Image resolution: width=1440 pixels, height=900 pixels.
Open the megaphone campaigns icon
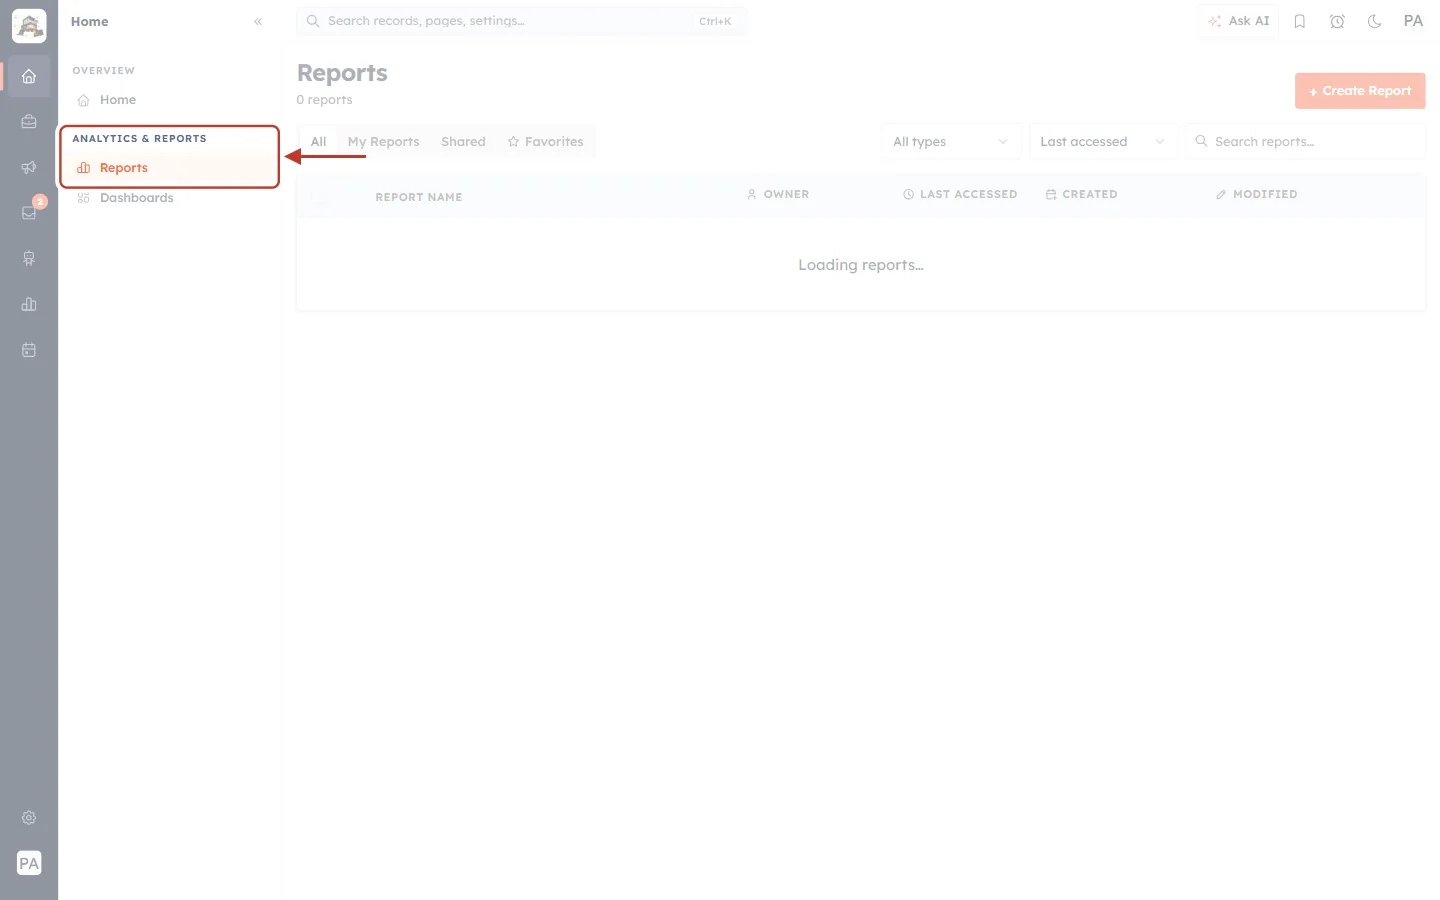29,167
